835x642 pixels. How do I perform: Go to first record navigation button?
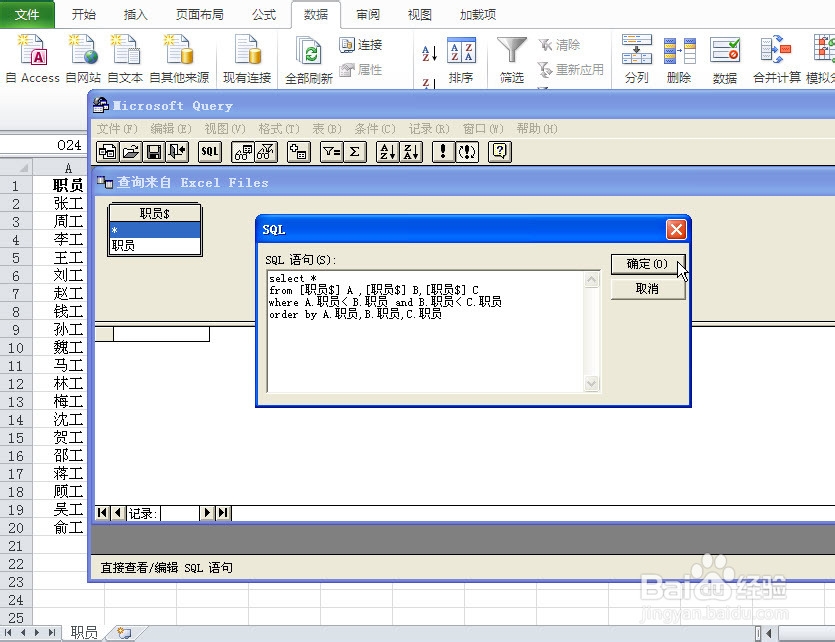(102, 513)
